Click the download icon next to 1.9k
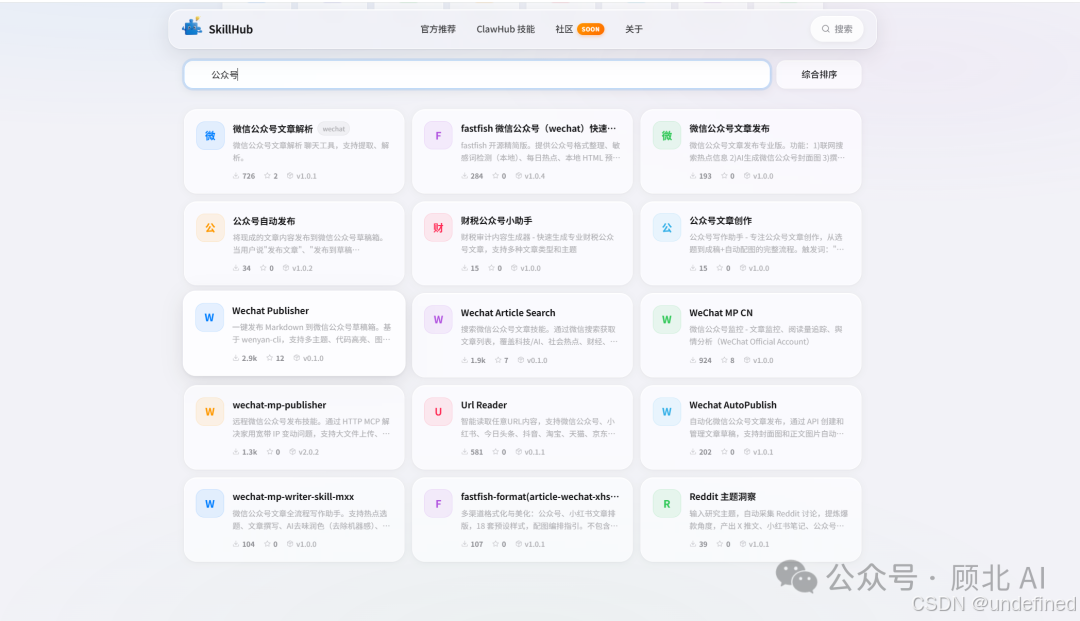The image size is (1080, 621). point(465,360)
